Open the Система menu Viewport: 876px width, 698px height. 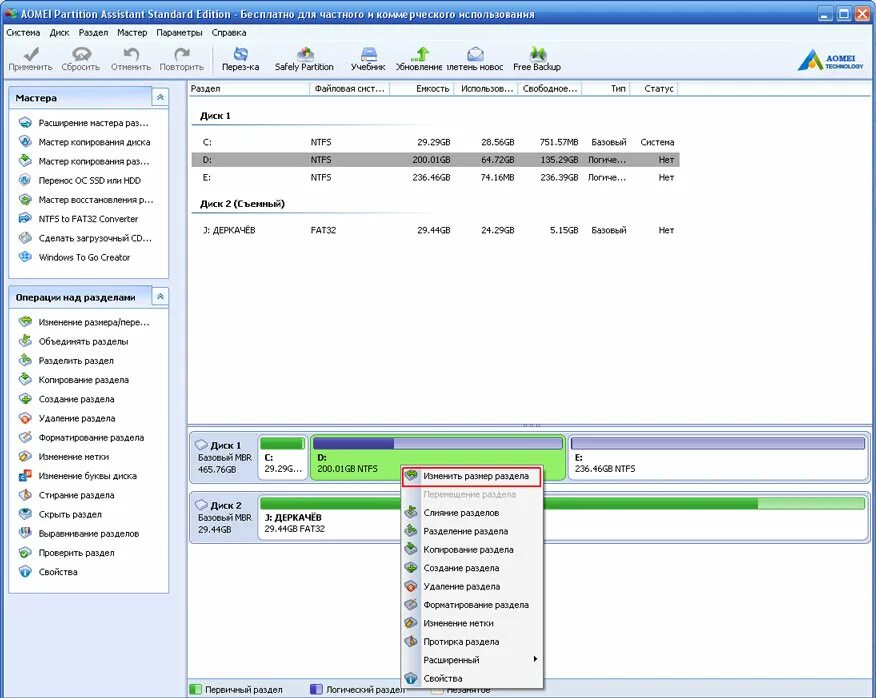23,32
